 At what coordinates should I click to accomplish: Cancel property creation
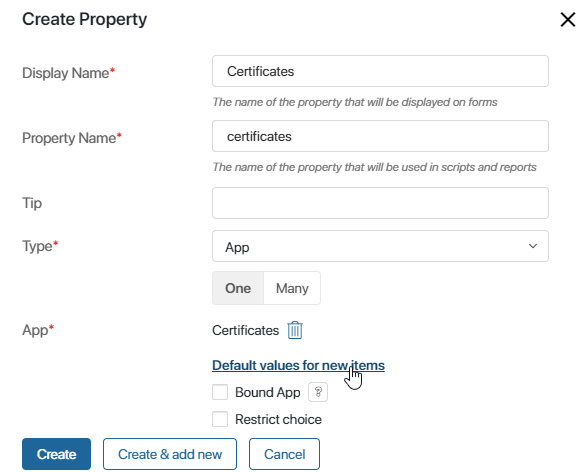click(x=284, y=454)
